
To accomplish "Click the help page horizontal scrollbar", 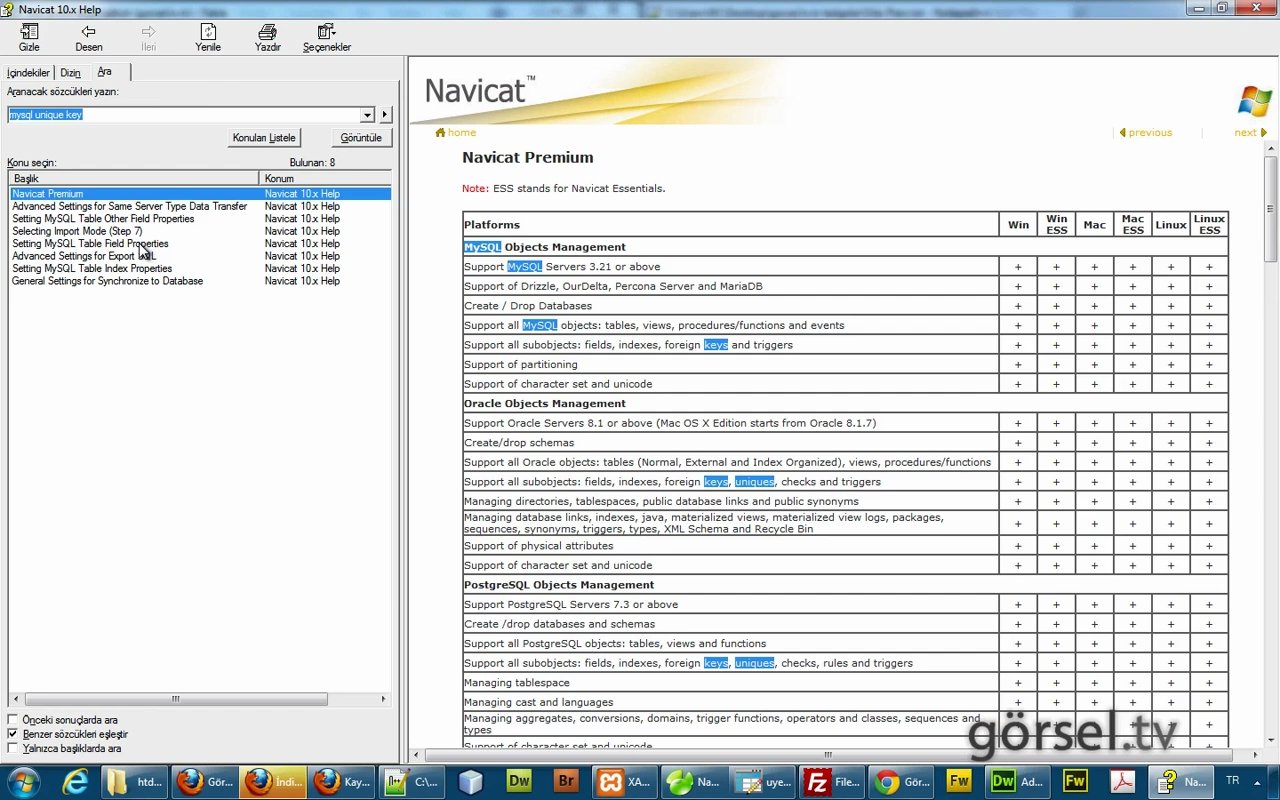I will (x=828, y=755).
